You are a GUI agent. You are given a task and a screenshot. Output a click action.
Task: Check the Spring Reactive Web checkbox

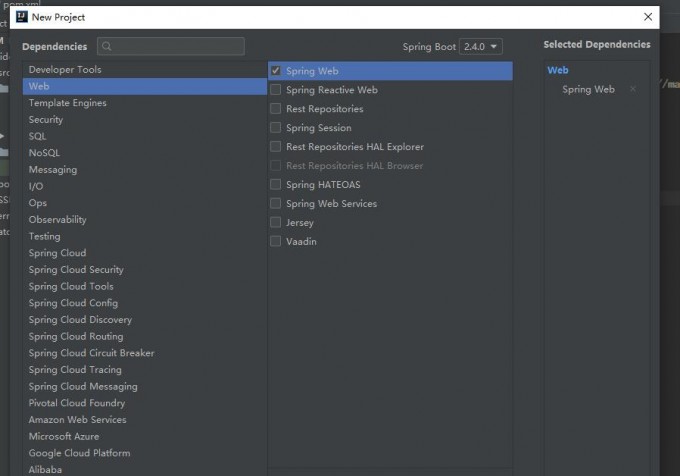[275, 90]
